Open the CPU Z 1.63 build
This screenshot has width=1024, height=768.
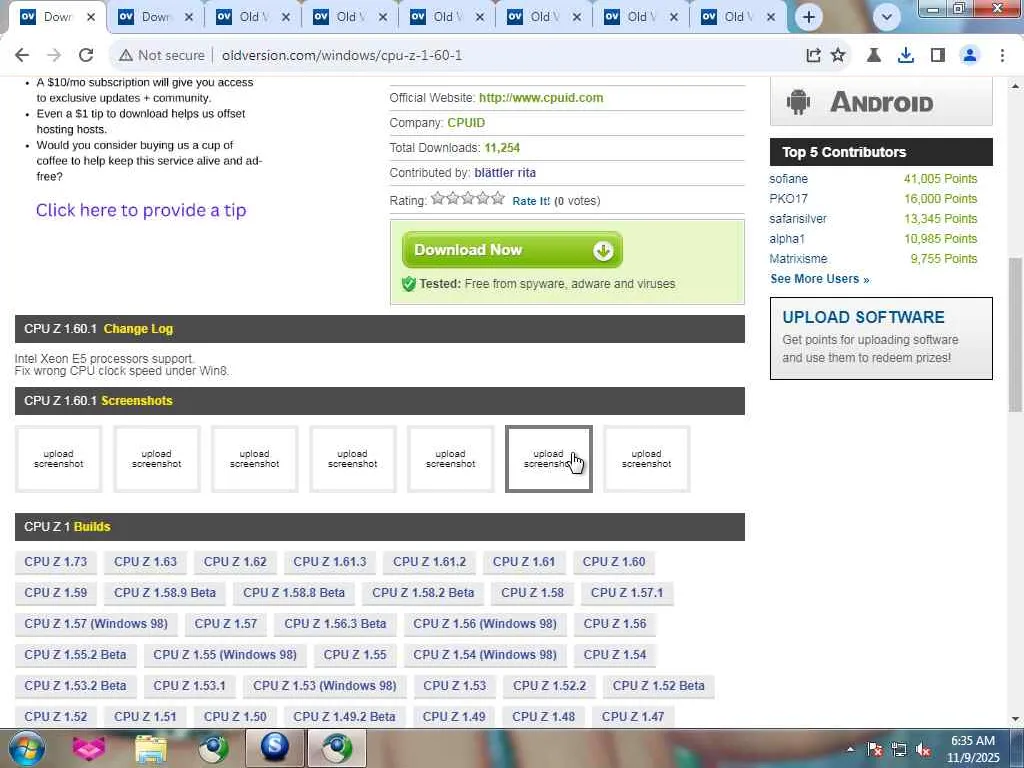(145, 562)
